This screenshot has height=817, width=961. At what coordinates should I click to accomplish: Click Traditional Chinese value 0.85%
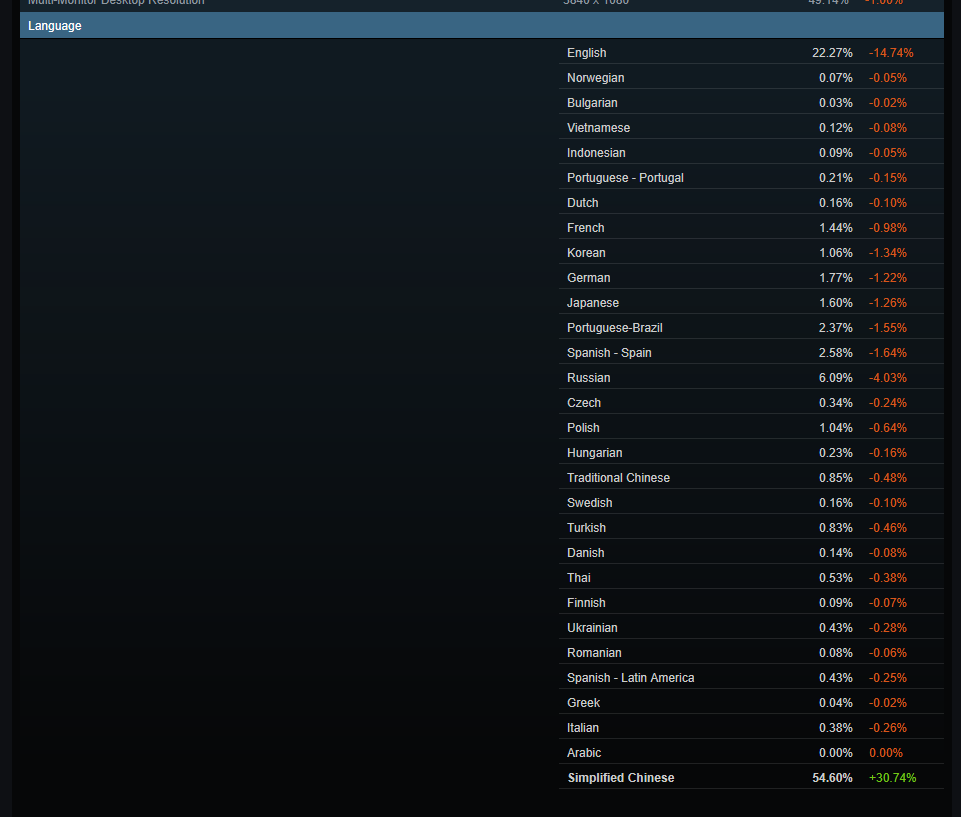pyautogui.click(x=836, y=478)
